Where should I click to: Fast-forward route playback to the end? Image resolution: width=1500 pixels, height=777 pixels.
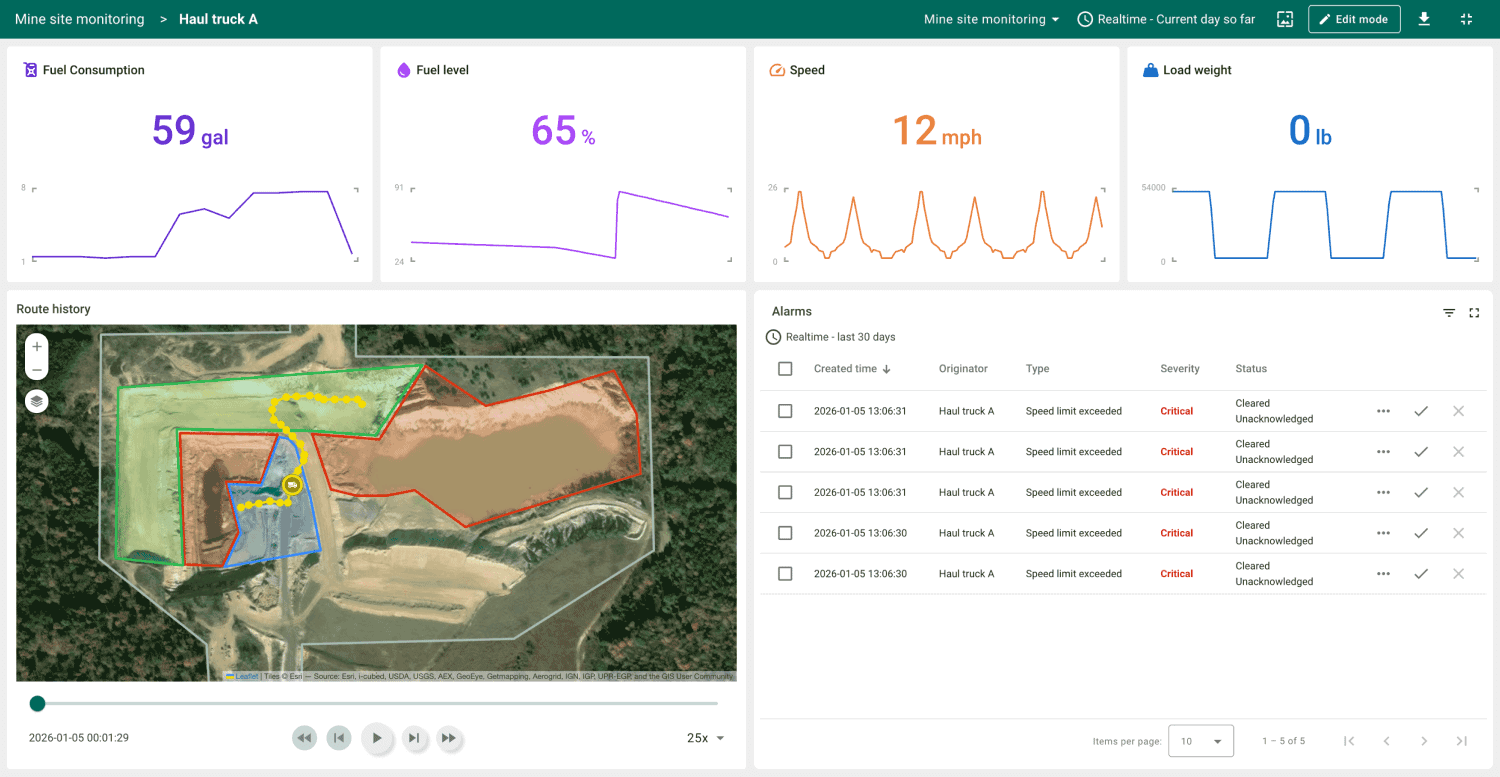click(x=449, y=738)
